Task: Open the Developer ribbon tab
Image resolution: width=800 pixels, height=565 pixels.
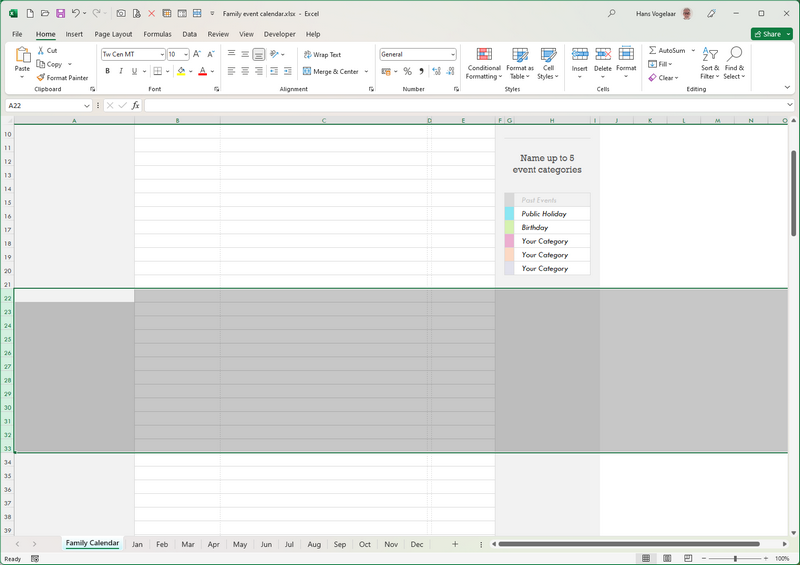Action: coord(280,34)
